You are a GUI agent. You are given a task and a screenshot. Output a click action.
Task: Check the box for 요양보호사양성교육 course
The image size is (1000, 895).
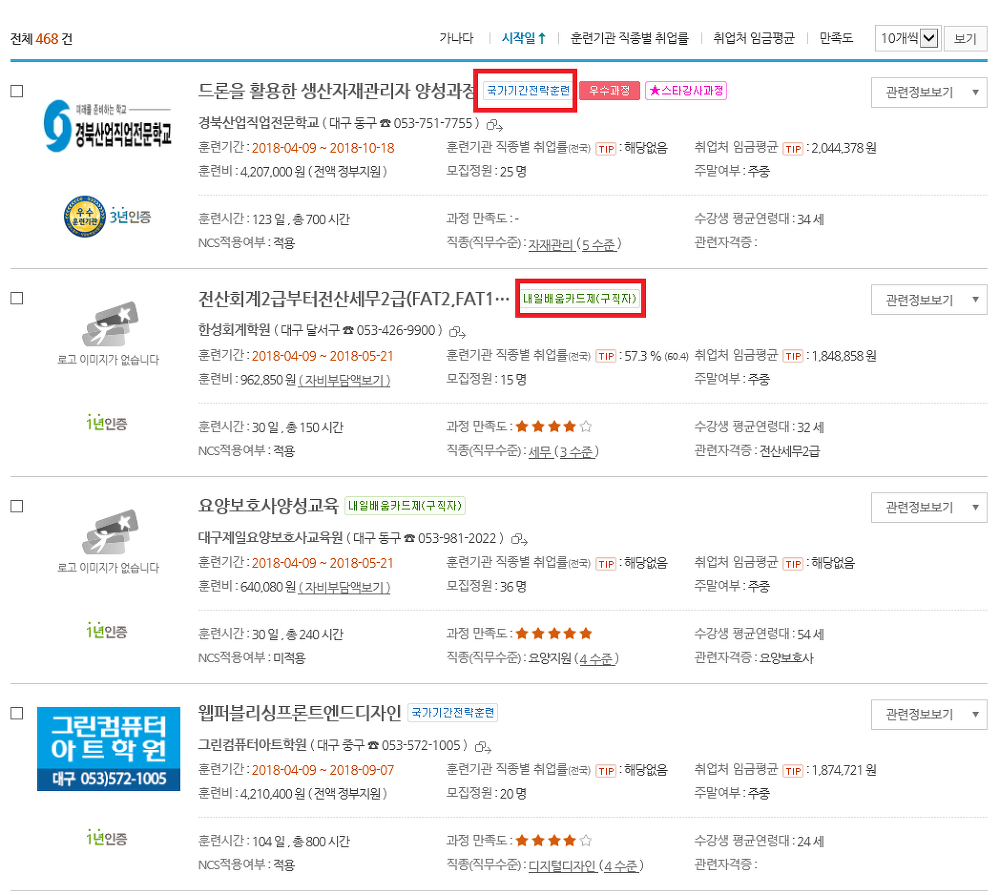pyautogui.click(x=17, y=507)
